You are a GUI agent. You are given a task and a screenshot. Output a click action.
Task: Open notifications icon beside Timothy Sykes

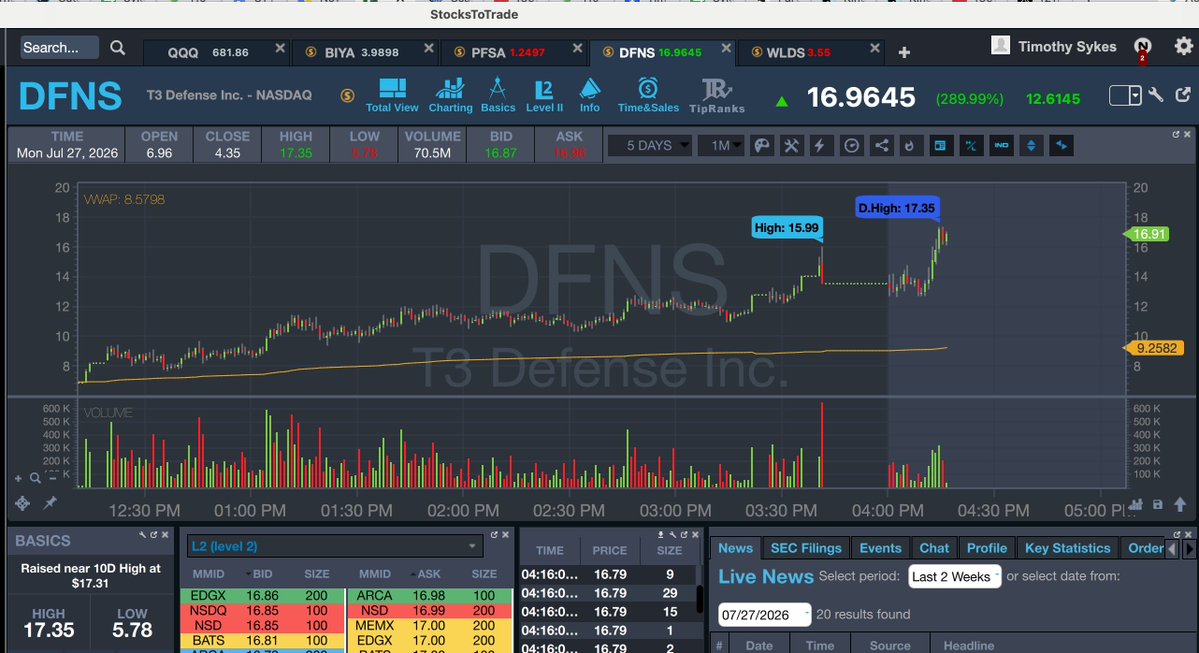(x=1142, y=47)
